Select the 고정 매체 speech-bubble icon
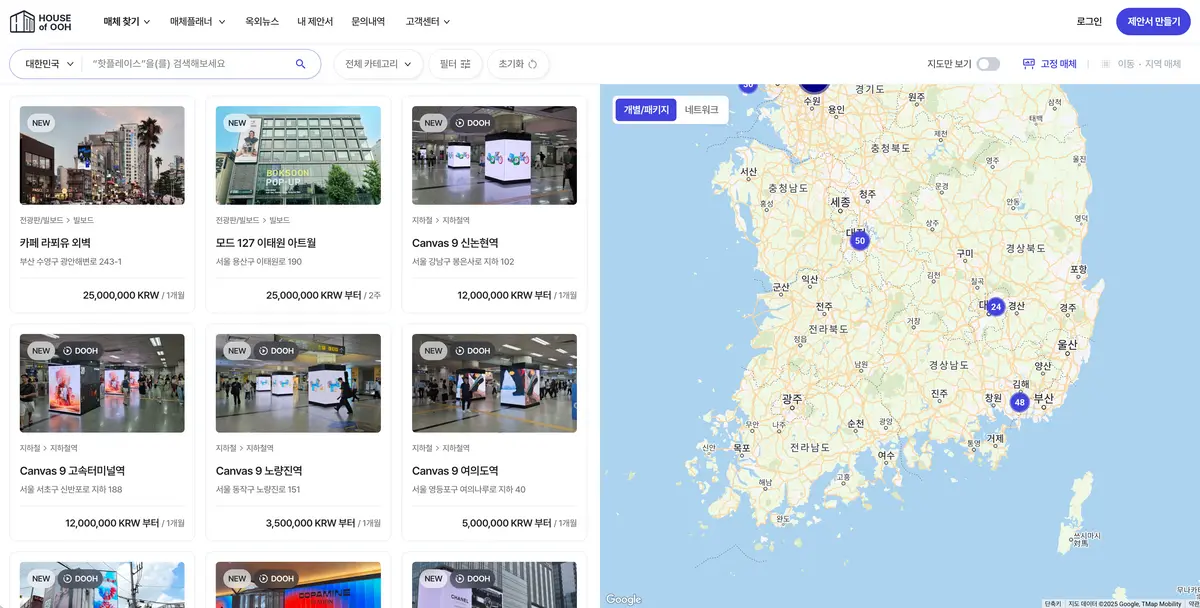Screen dimensions: 1200x608 click(1028, 63)
